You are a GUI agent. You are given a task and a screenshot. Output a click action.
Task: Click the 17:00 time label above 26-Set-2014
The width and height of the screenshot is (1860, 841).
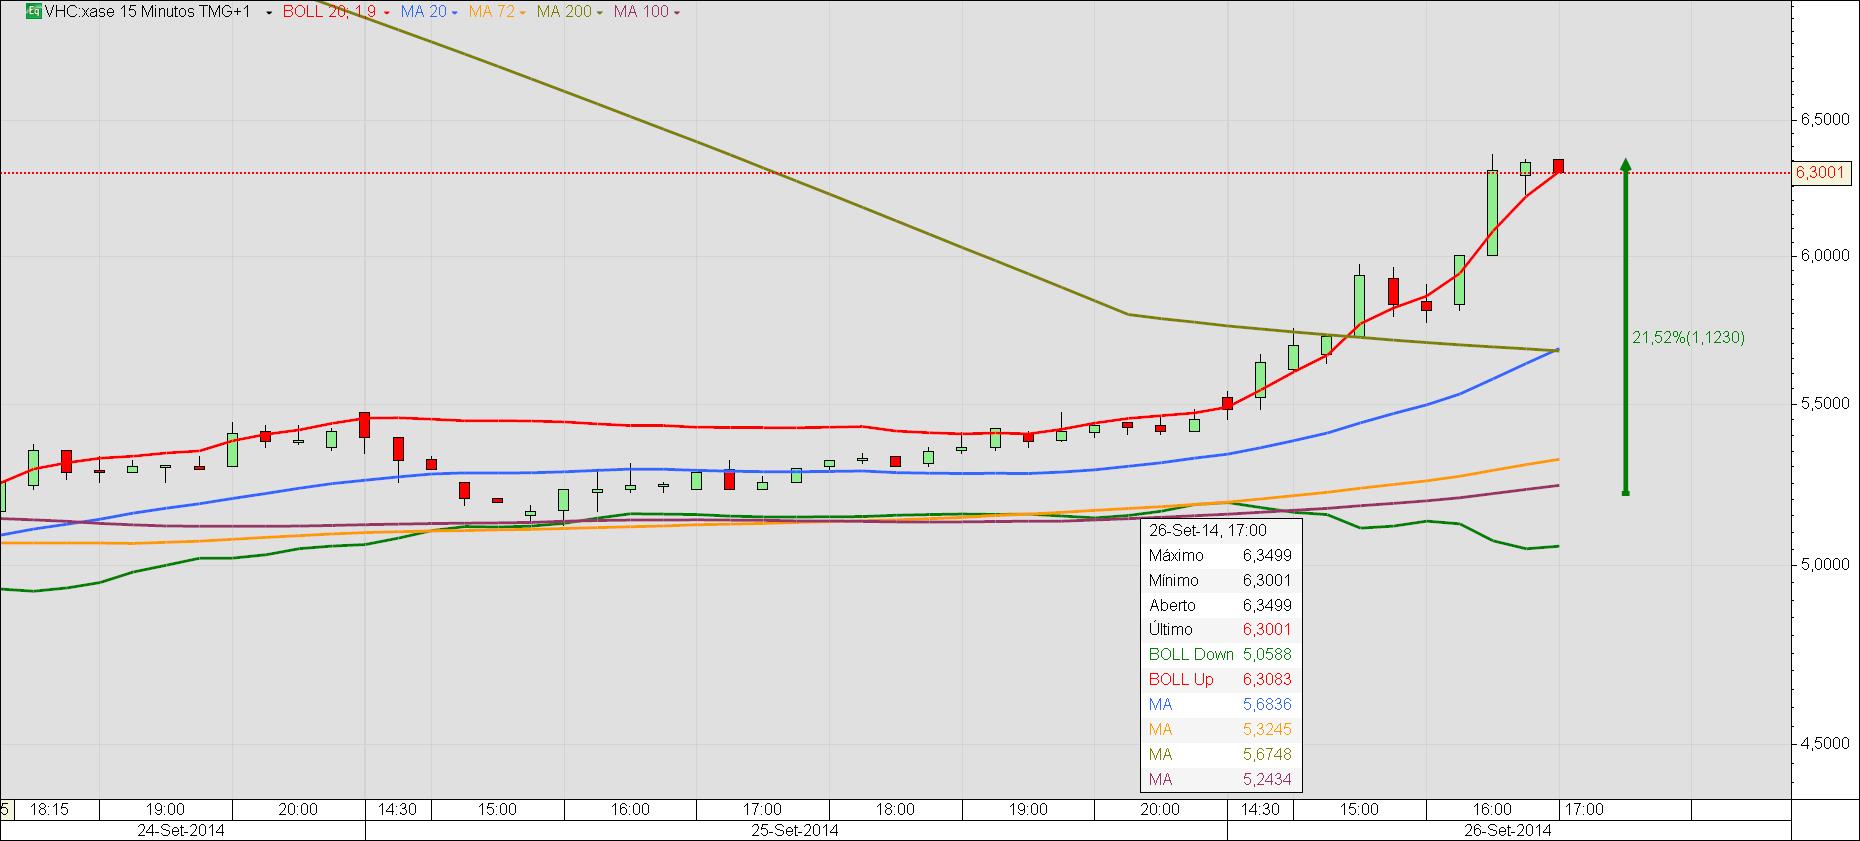point(1584,809)
